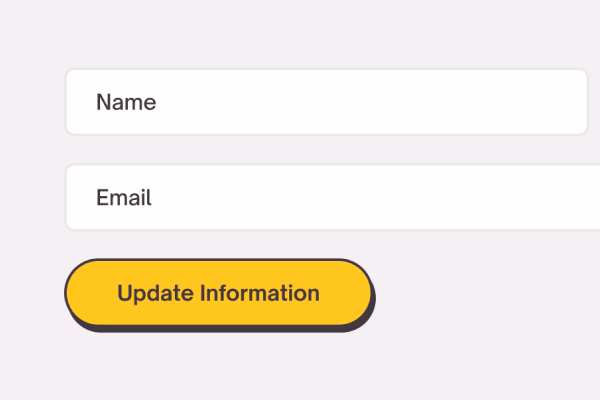Image resolution: width=600 pixels, height=400 pixels.
Task: Focus the Email text field
Action: pos(332,198)
